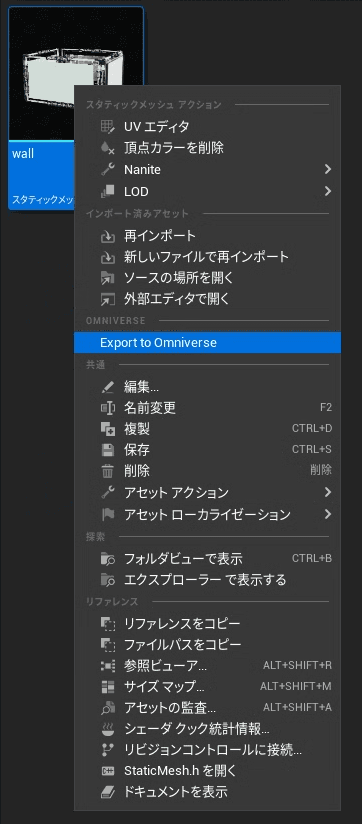This screenshot has height=824, width=362.
Task: Open the UV エディタ menu entry
Action: point(208,127)
